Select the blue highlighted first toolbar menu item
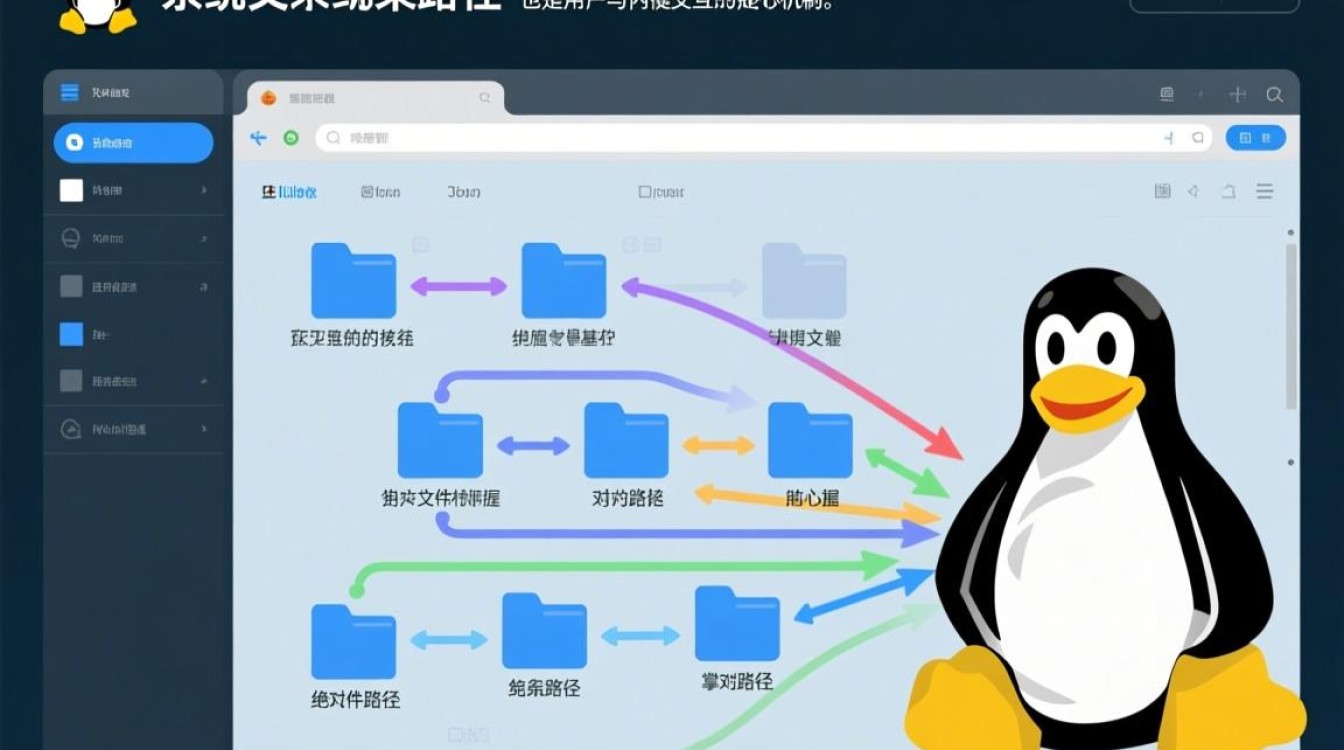The width and height of the screenshot is (1344, 750). tap(289, 192)
